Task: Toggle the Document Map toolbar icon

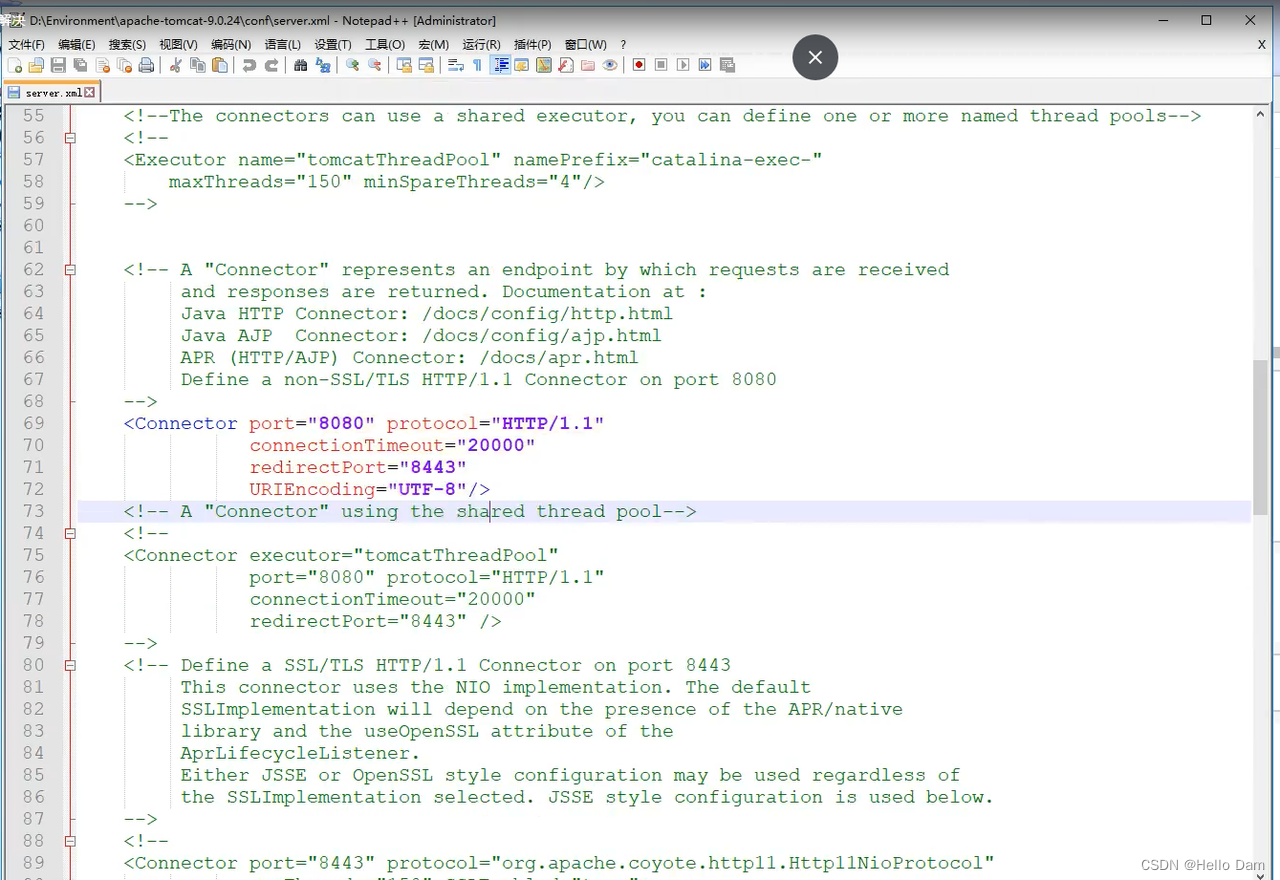Action: (x=544, y=65)
